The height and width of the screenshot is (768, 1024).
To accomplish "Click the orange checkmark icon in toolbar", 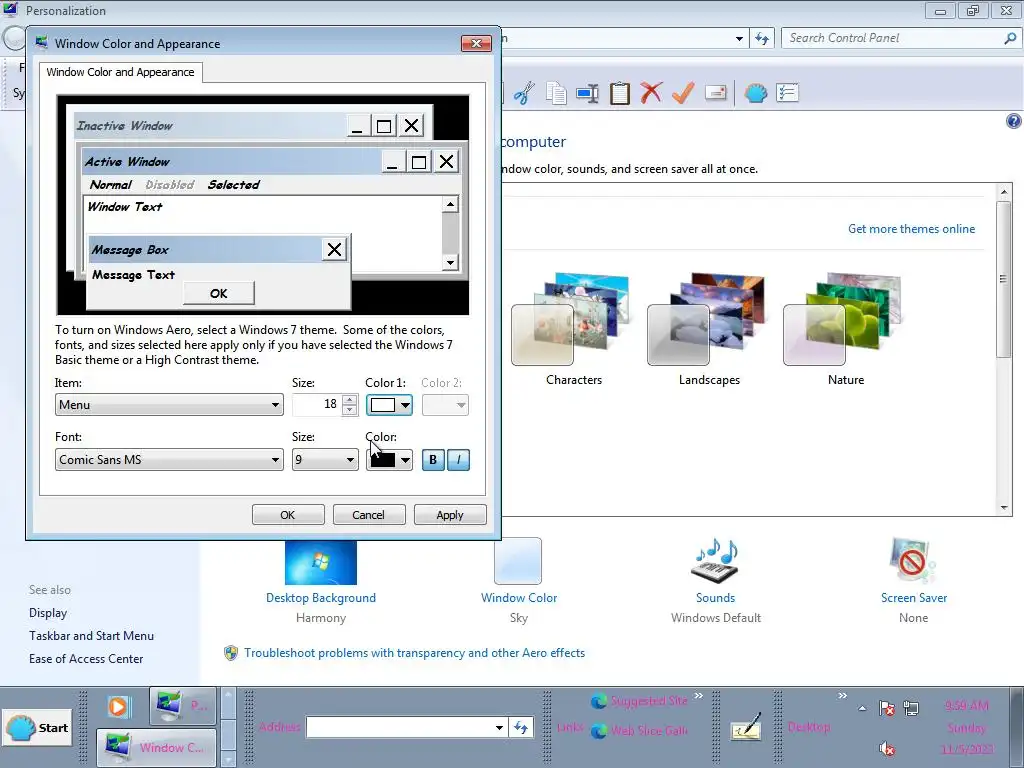I will [x=683, y=93].
